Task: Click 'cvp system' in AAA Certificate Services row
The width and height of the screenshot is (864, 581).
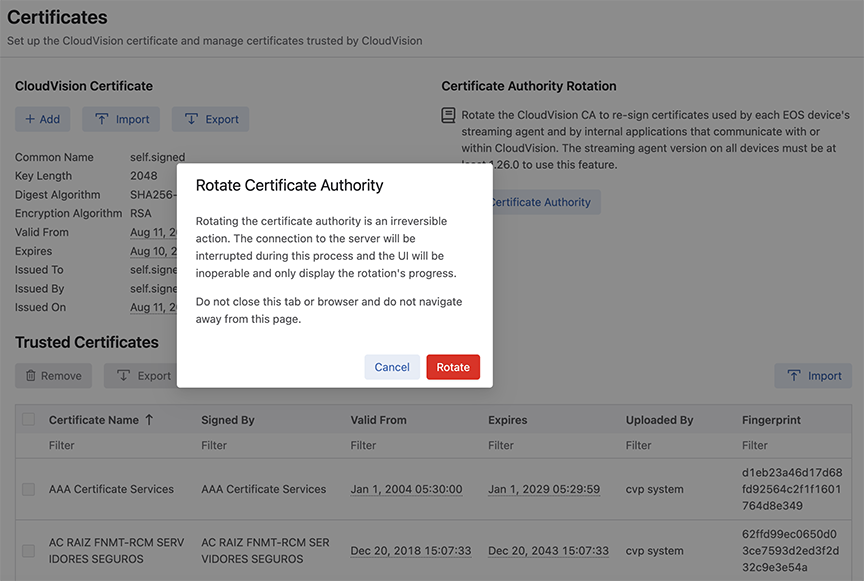Action: click(655, 489)
